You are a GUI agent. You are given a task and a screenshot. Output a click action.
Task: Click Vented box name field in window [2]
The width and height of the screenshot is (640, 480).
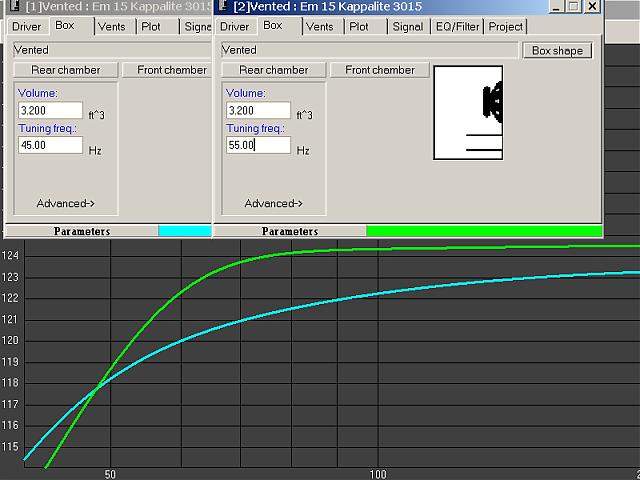point(370,50)
